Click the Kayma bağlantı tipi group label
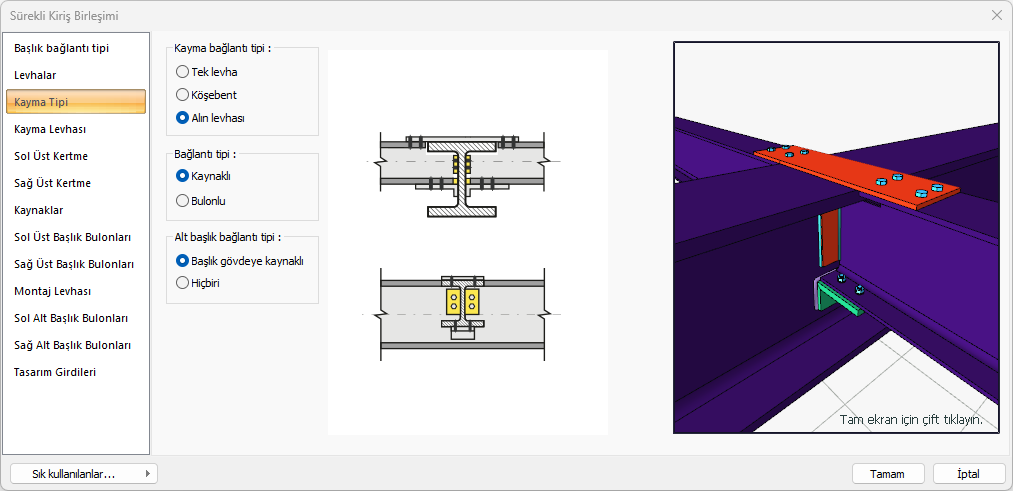The image size is (1013, 491). point(222,48)
